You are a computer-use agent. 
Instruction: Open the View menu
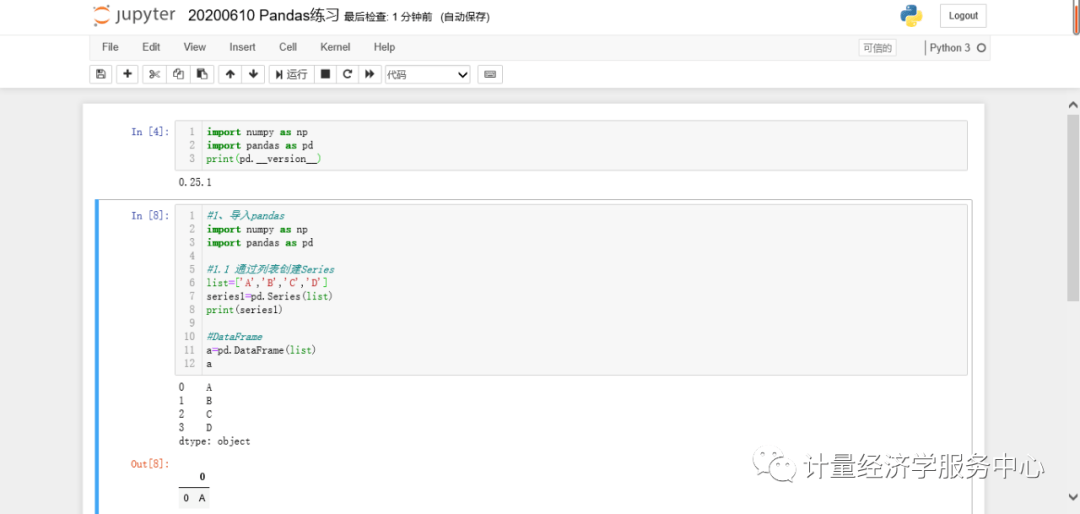[x=194, y=47]
